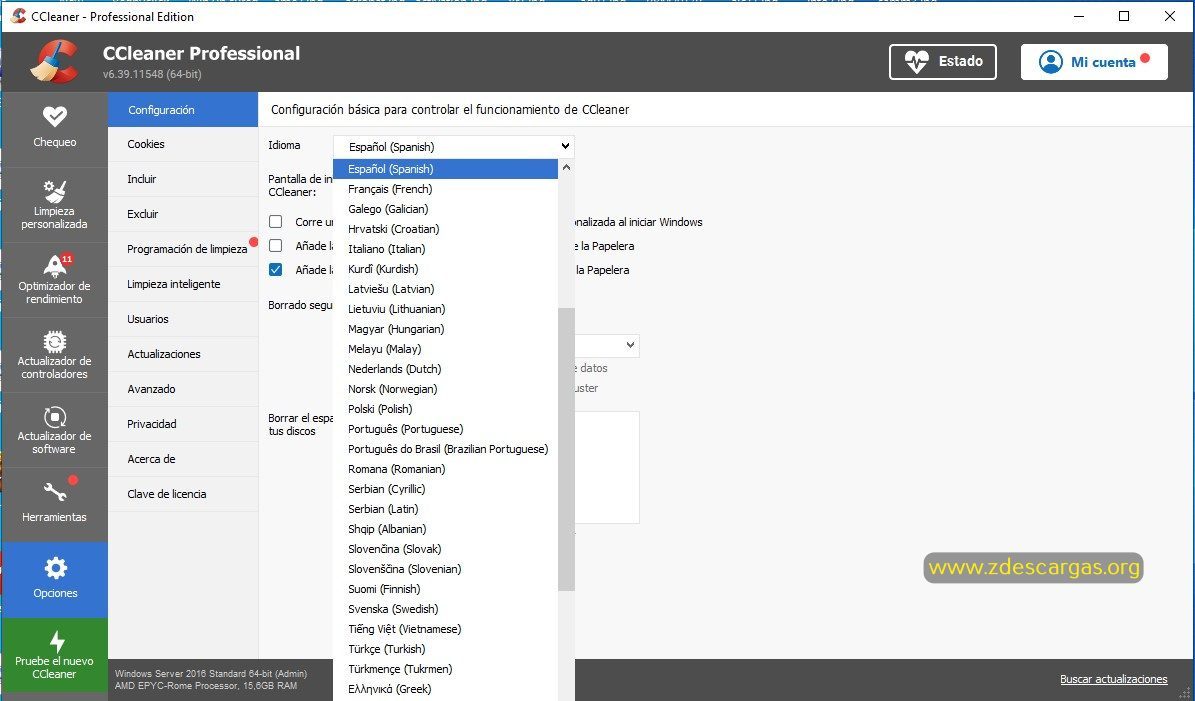Choose Polski (Polish) language
This screenshot has width=1195, height=701.
pos(446,409)
